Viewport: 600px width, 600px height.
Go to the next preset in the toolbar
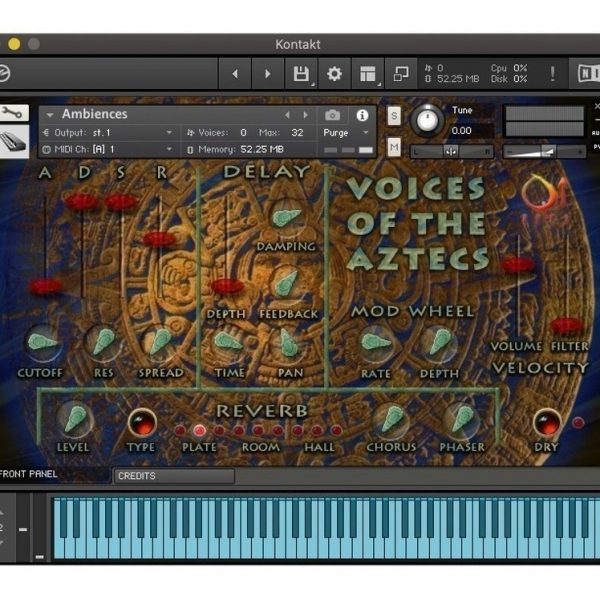[x=267, y=73]
